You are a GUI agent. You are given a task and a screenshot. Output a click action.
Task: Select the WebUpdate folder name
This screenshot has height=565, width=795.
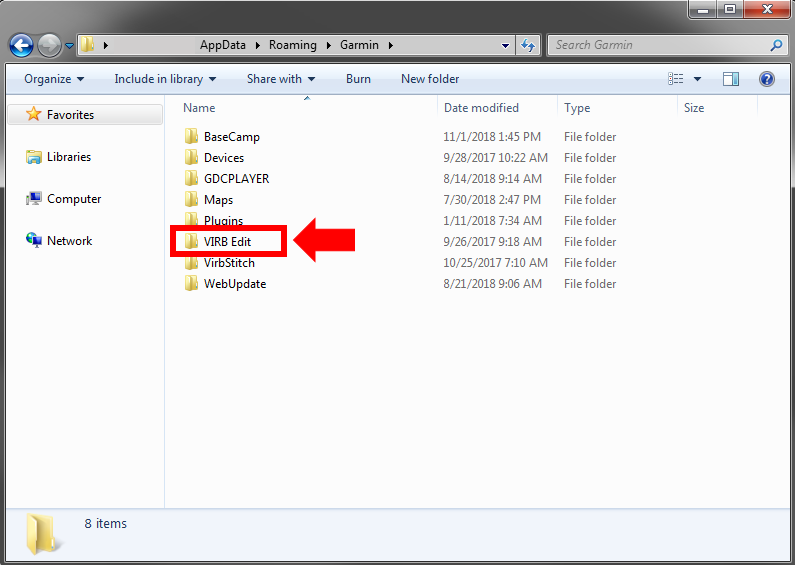[x=235, y=284]
